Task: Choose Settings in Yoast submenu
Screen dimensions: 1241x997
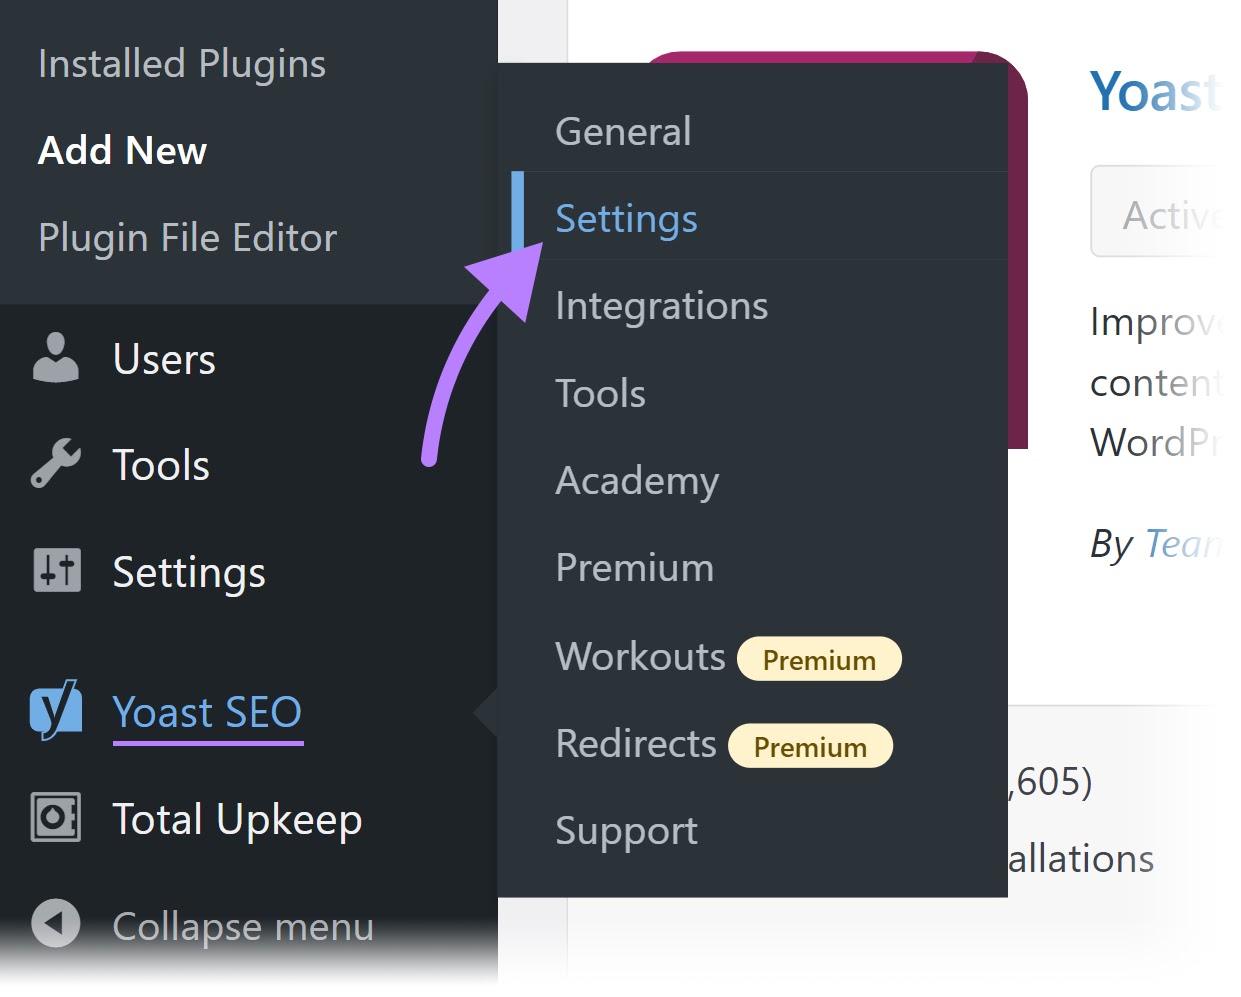Action: [x=626, y=219]
